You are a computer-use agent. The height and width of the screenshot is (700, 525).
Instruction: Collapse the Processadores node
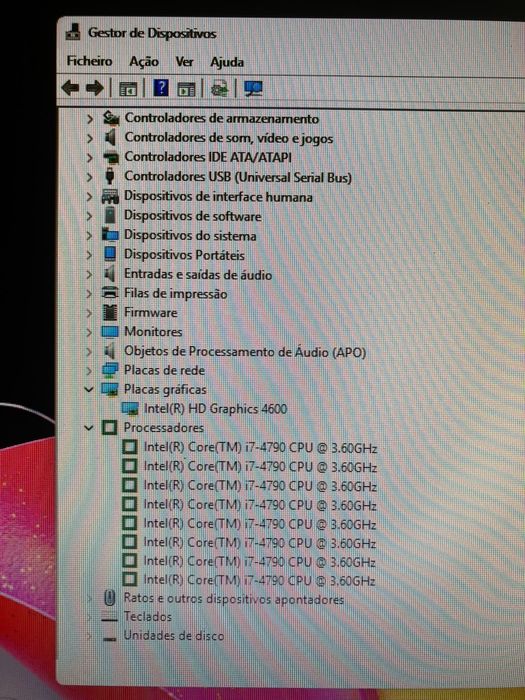pos(89,428)
